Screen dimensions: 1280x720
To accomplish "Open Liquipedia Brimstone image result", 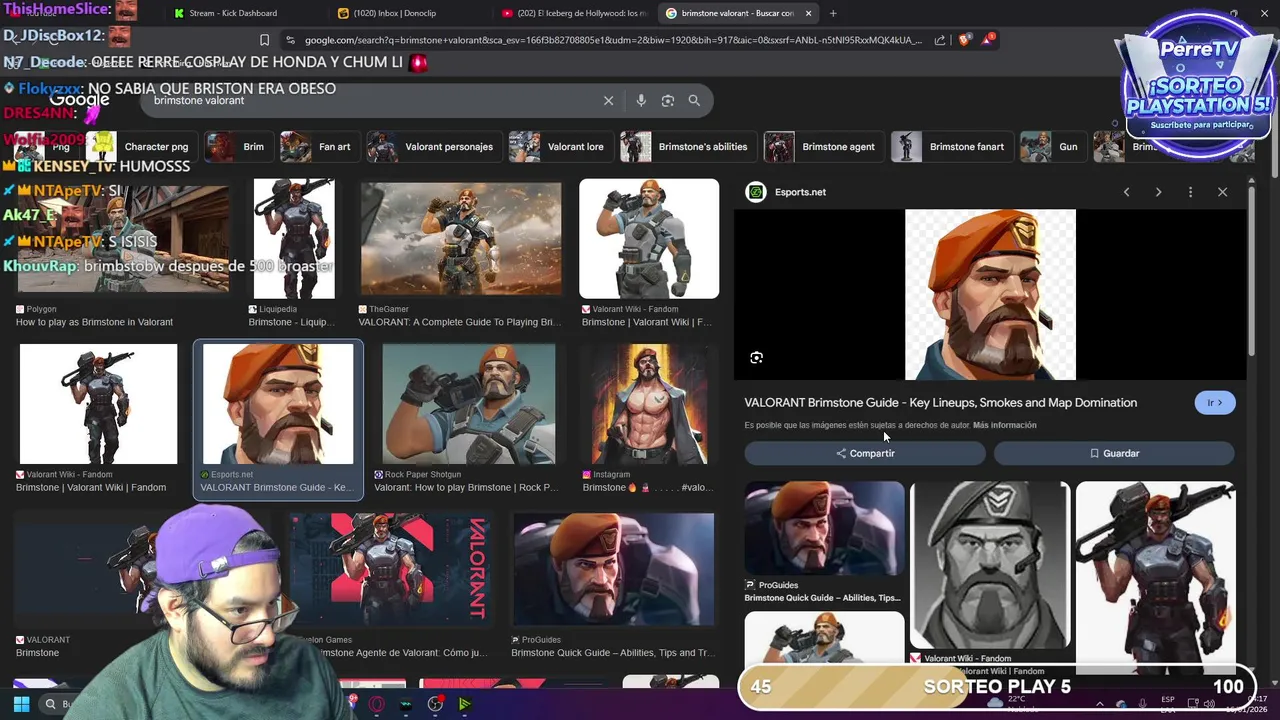I will pyautogui.click(x=294, y=239).
